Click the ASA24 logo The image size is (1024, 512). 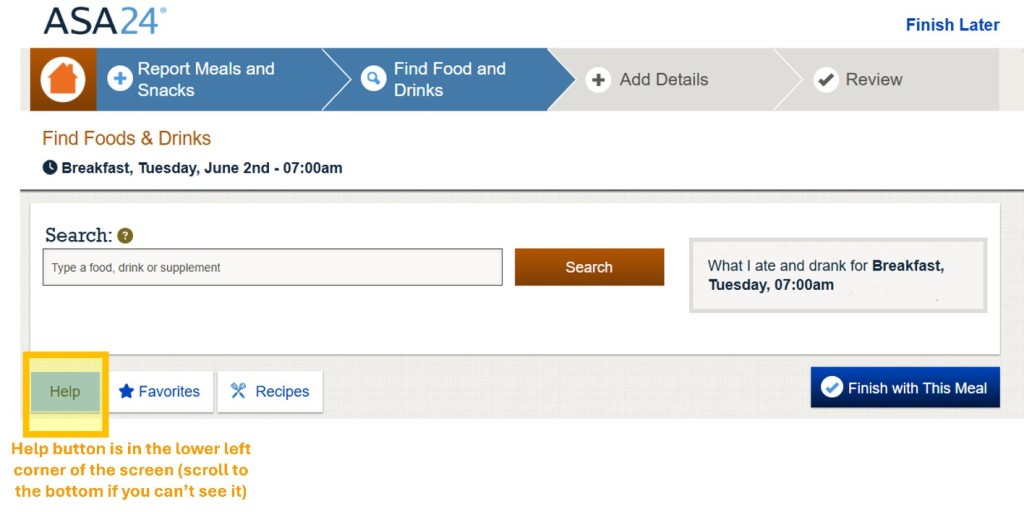(104, 21)
